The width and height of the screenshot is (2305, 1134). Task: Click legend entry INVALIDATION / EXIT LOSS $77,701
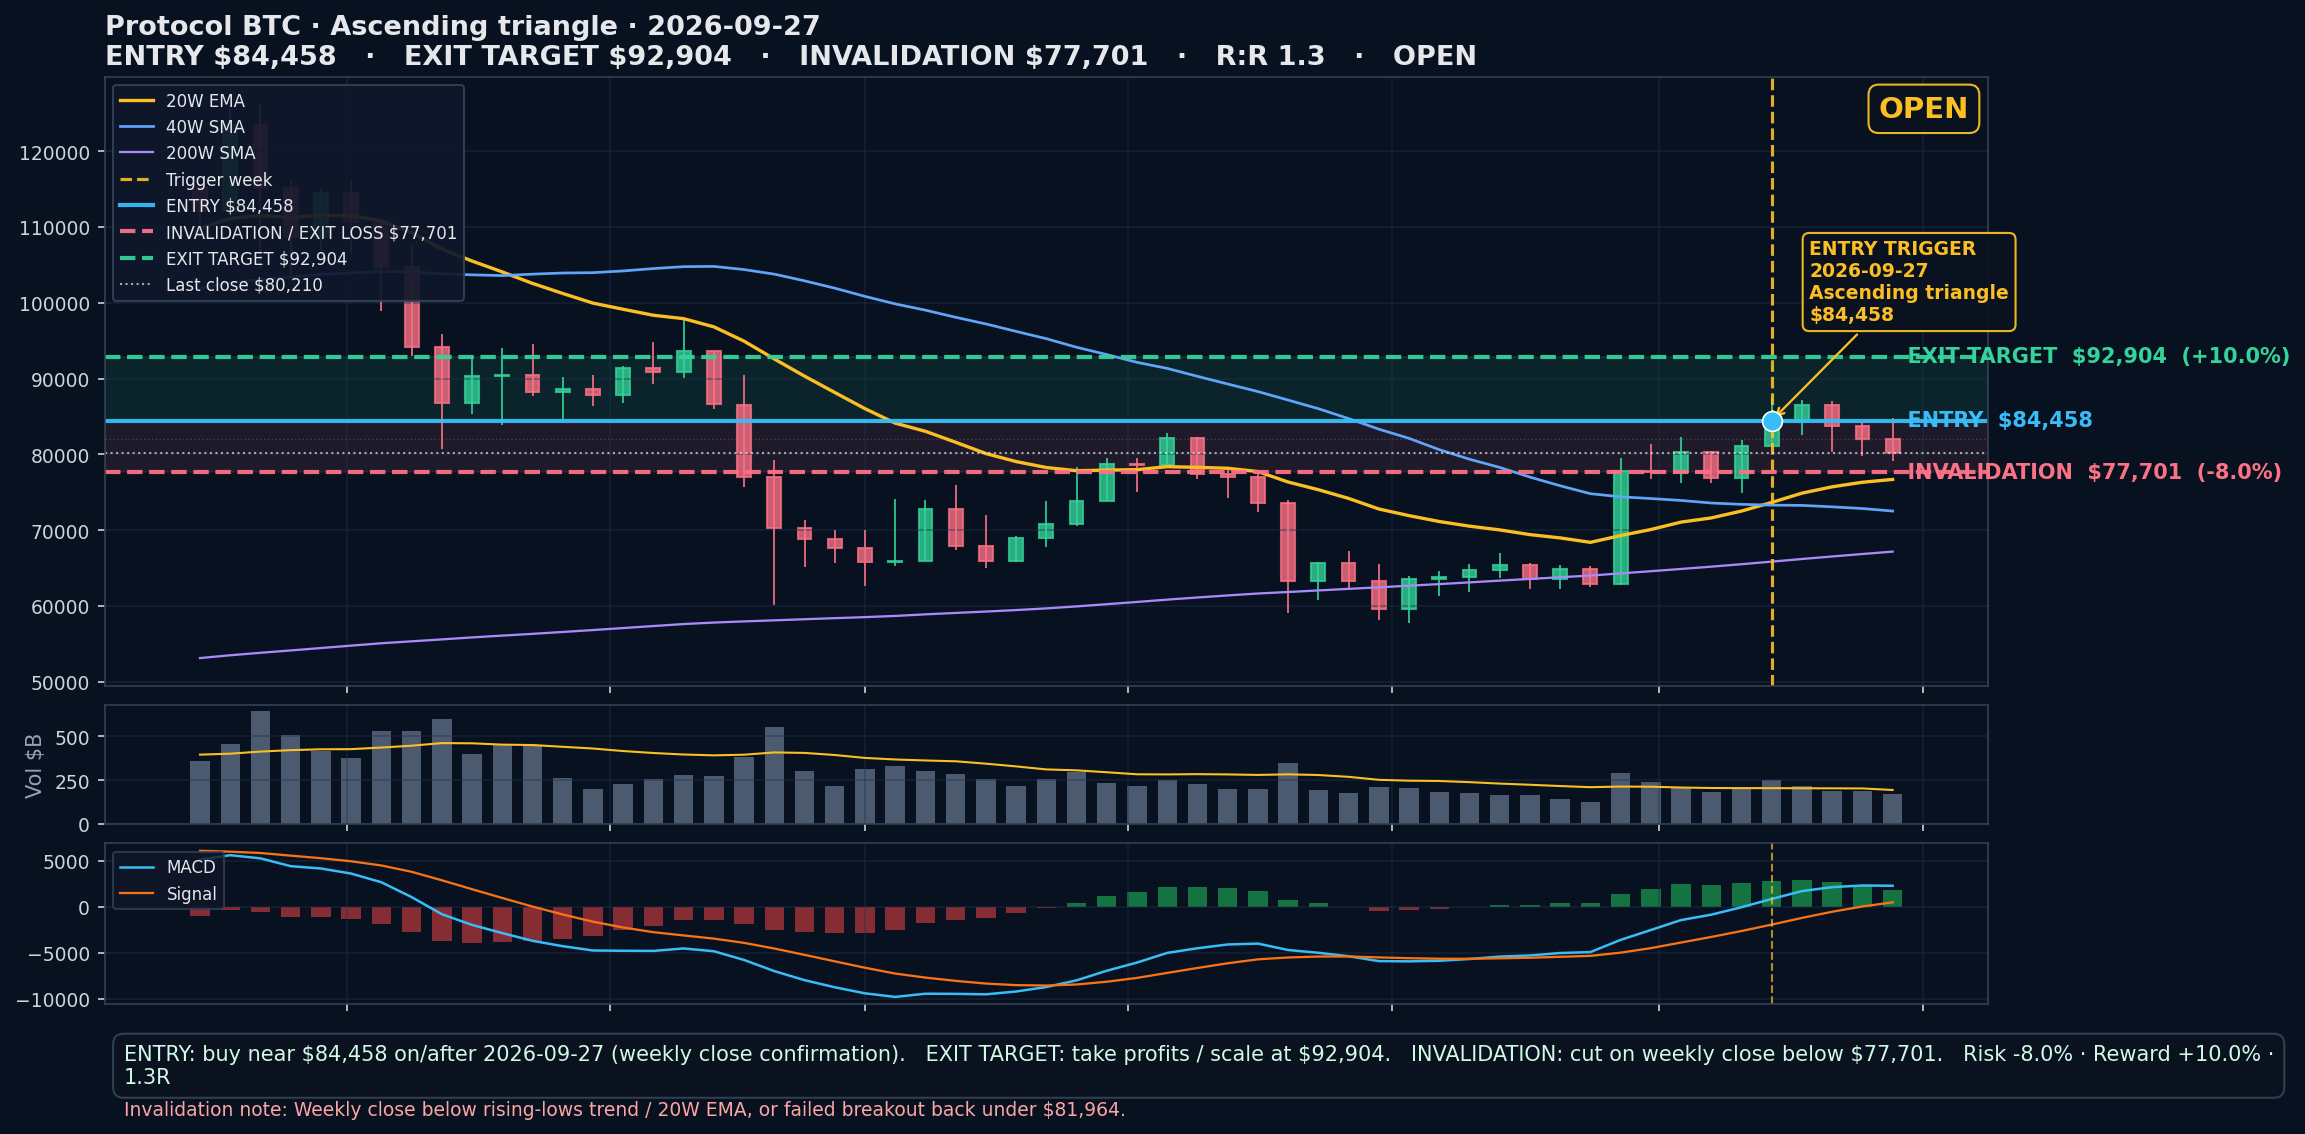(x=288, y=233)
